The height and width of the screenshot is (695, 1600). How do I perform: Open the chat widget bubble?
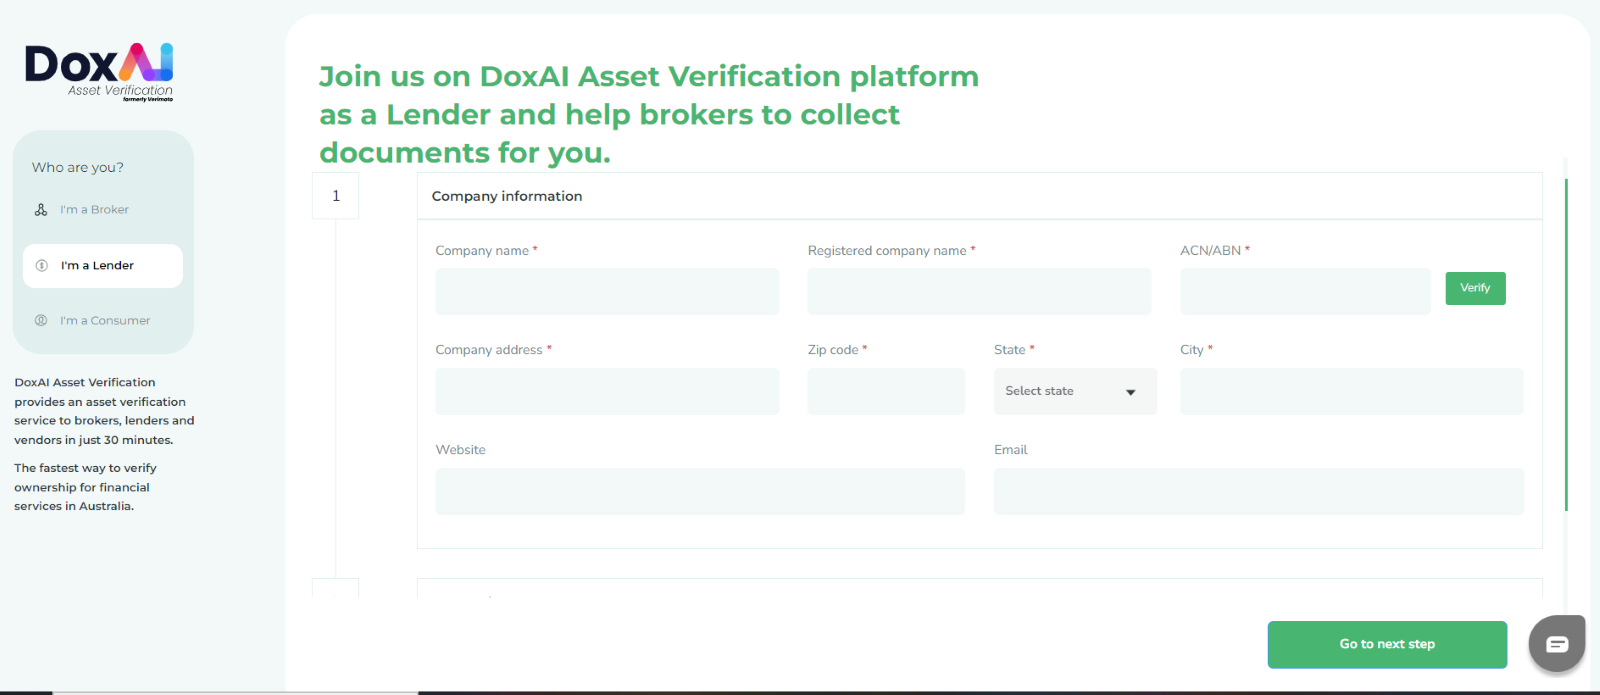pos(1556,643)
